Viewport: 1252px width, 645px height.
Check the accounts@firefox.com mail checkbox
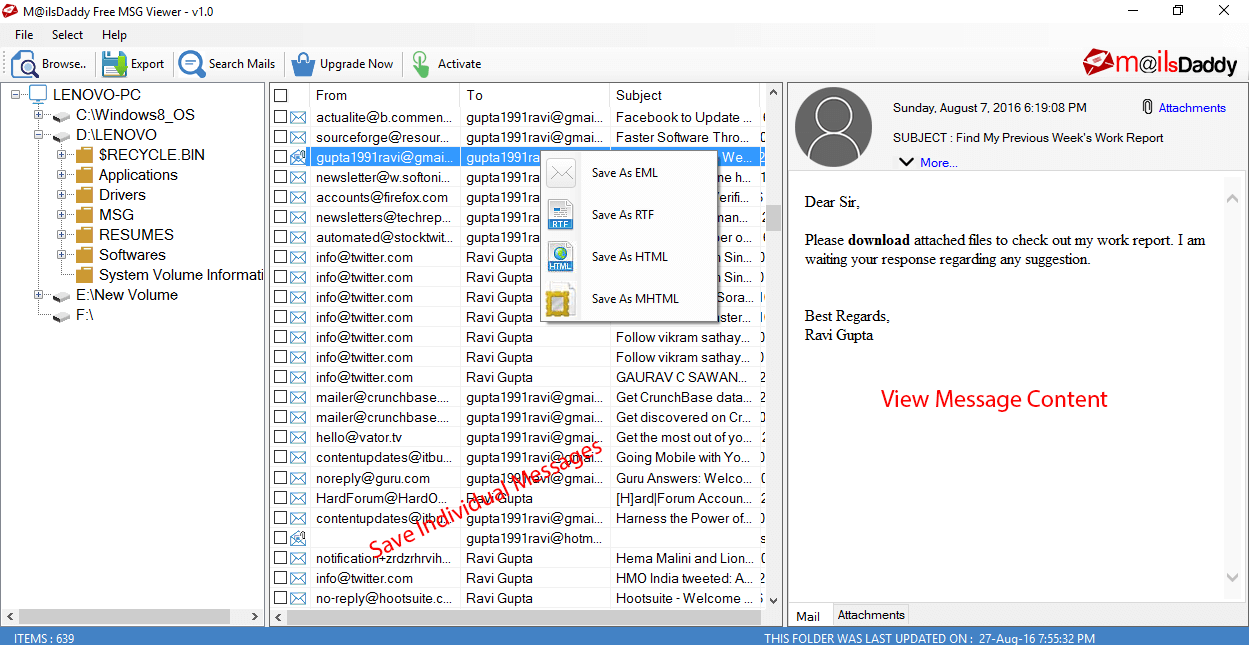click(x=281, y=197)
